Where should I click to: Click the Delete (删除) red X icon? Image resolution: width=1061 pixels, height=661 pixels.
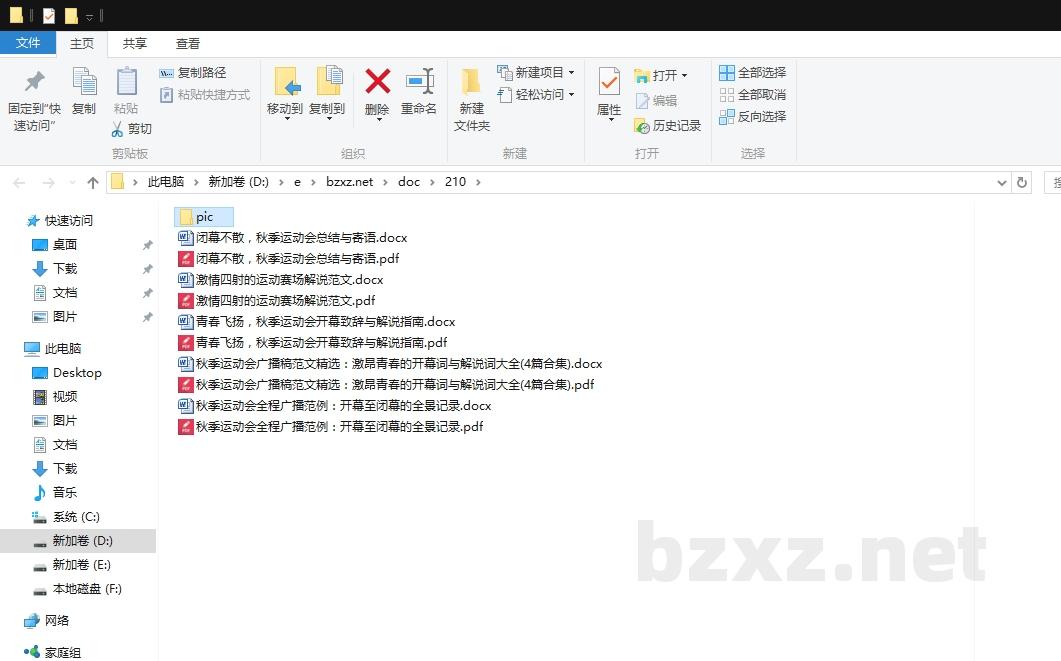click(377, 82)
